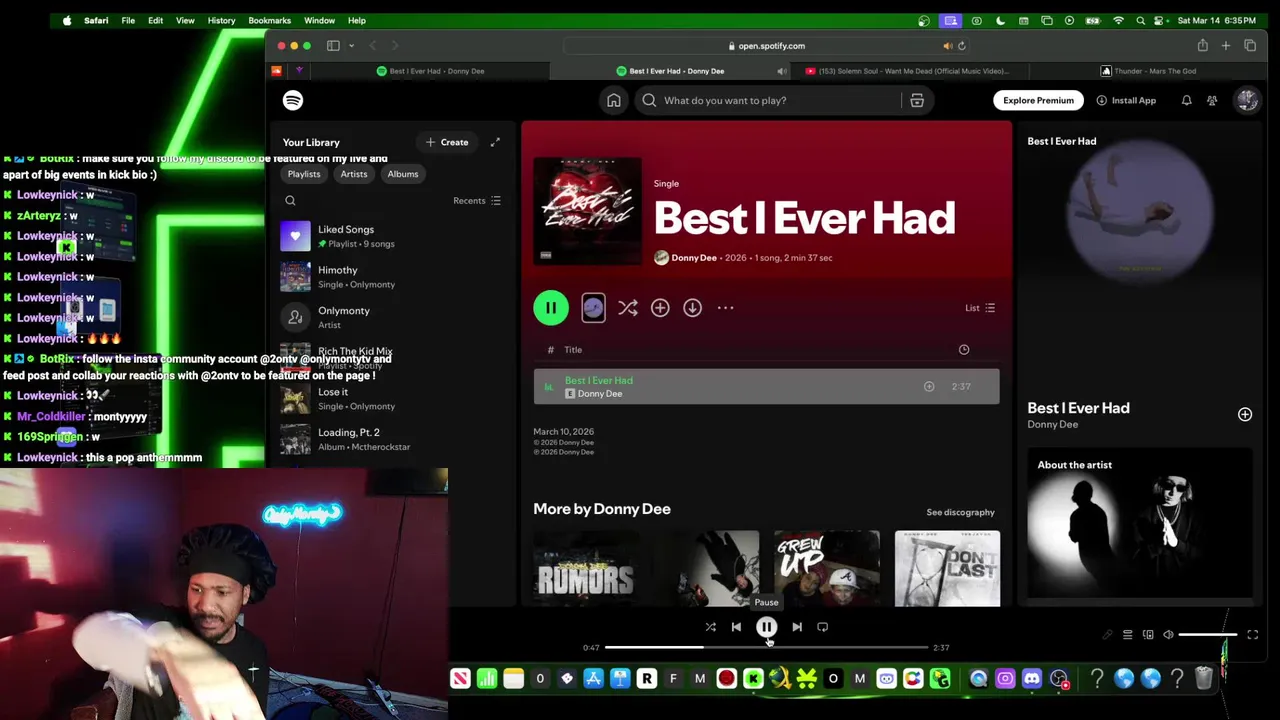Open more options for Best I Ever Had
This screenshot has height=720, width=1280.
coord(725,308)
